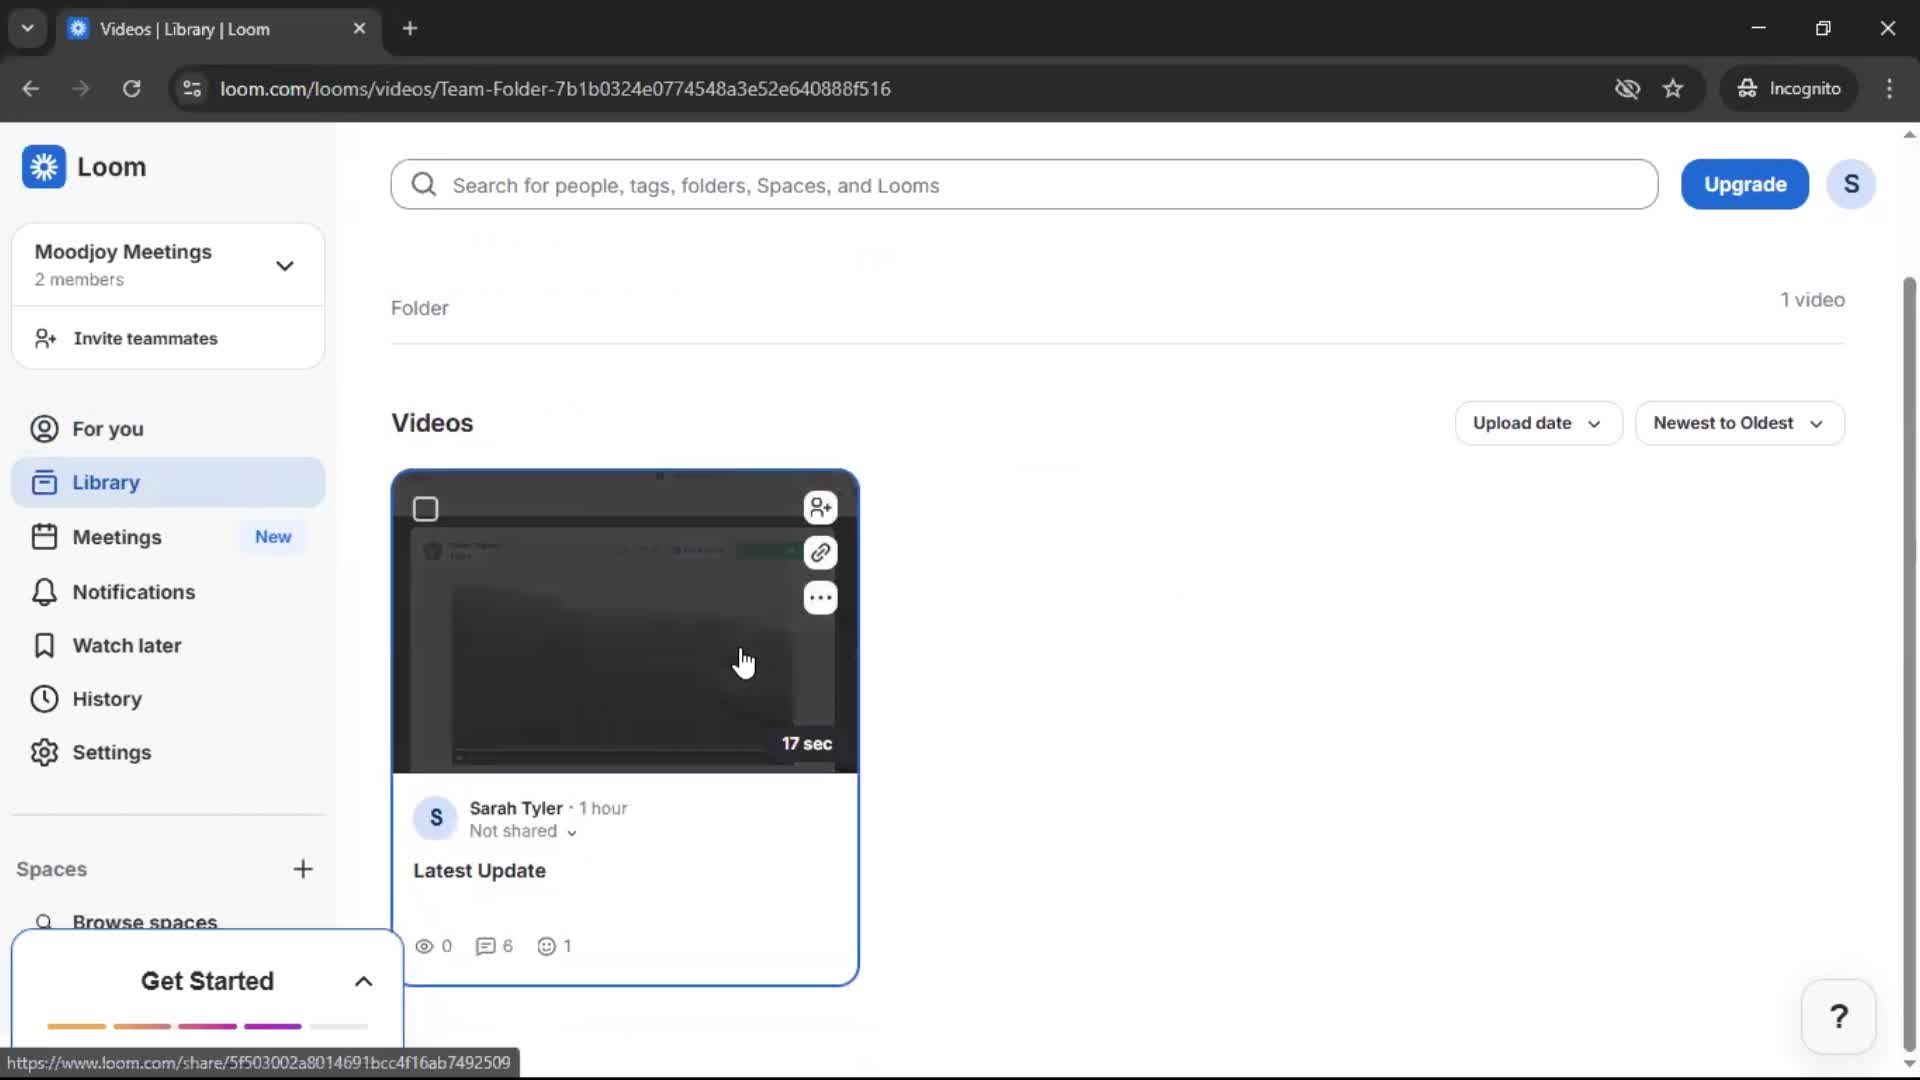Open the Meetings section marked New

pyautogui.click(x=117, y=536)
